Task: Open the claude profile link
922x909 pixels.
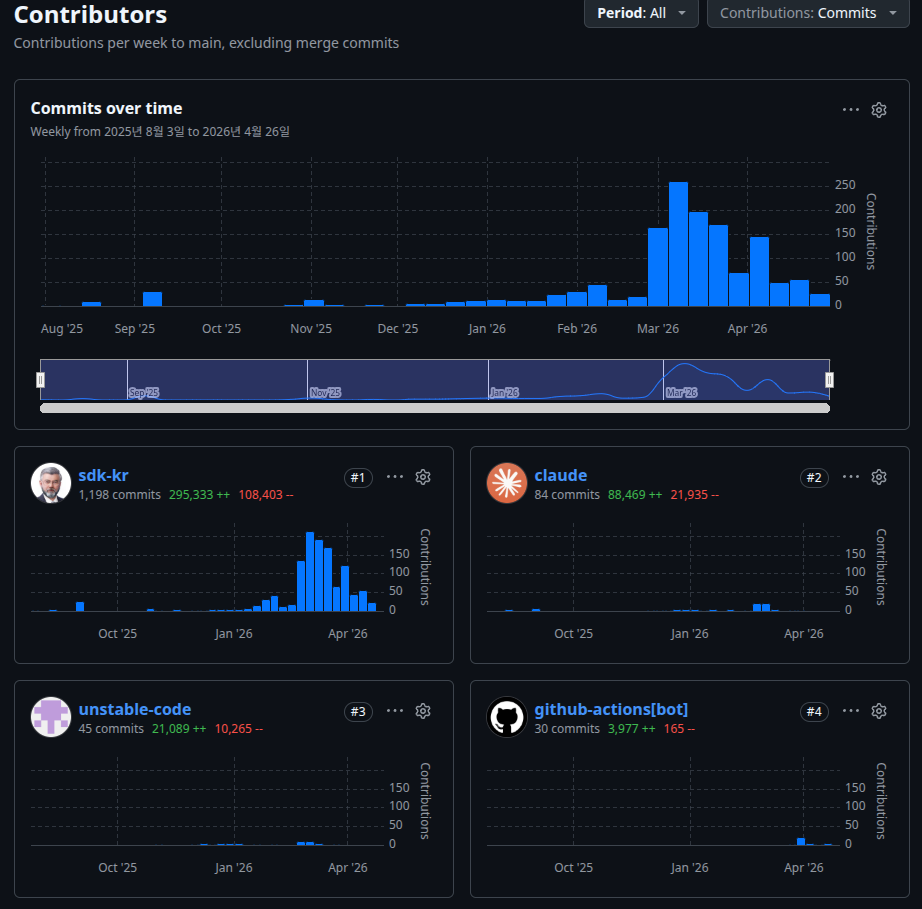Action: click(x=560, y=475)
